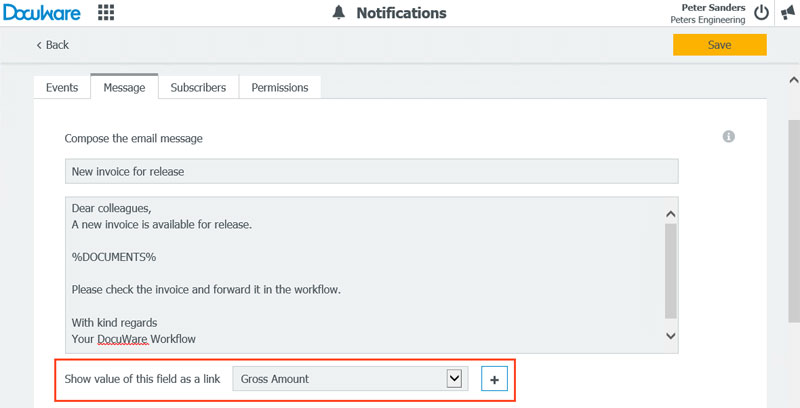Open the Permissions tab

[x=280, y=88]
